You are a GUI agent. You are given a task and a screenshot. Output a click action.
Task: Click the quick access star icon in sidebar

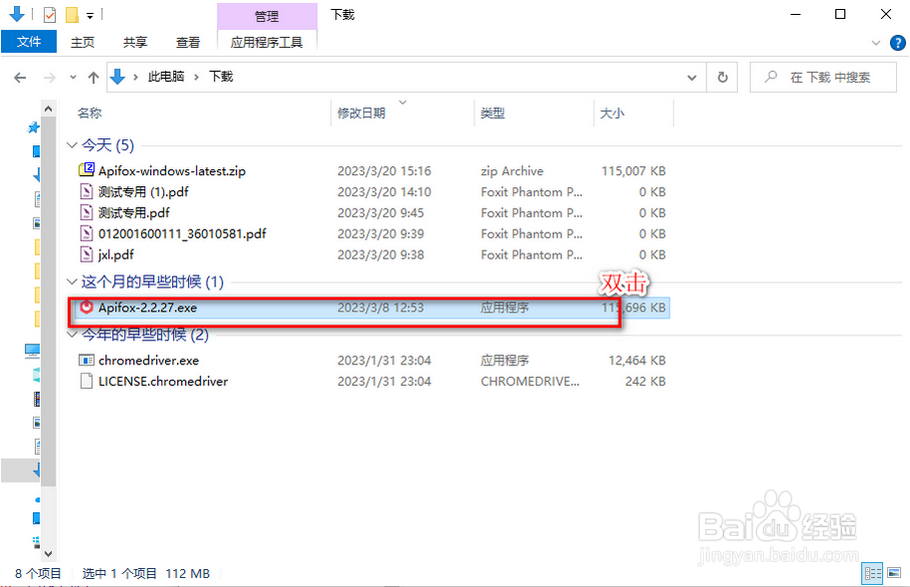[x=34, y=127]
